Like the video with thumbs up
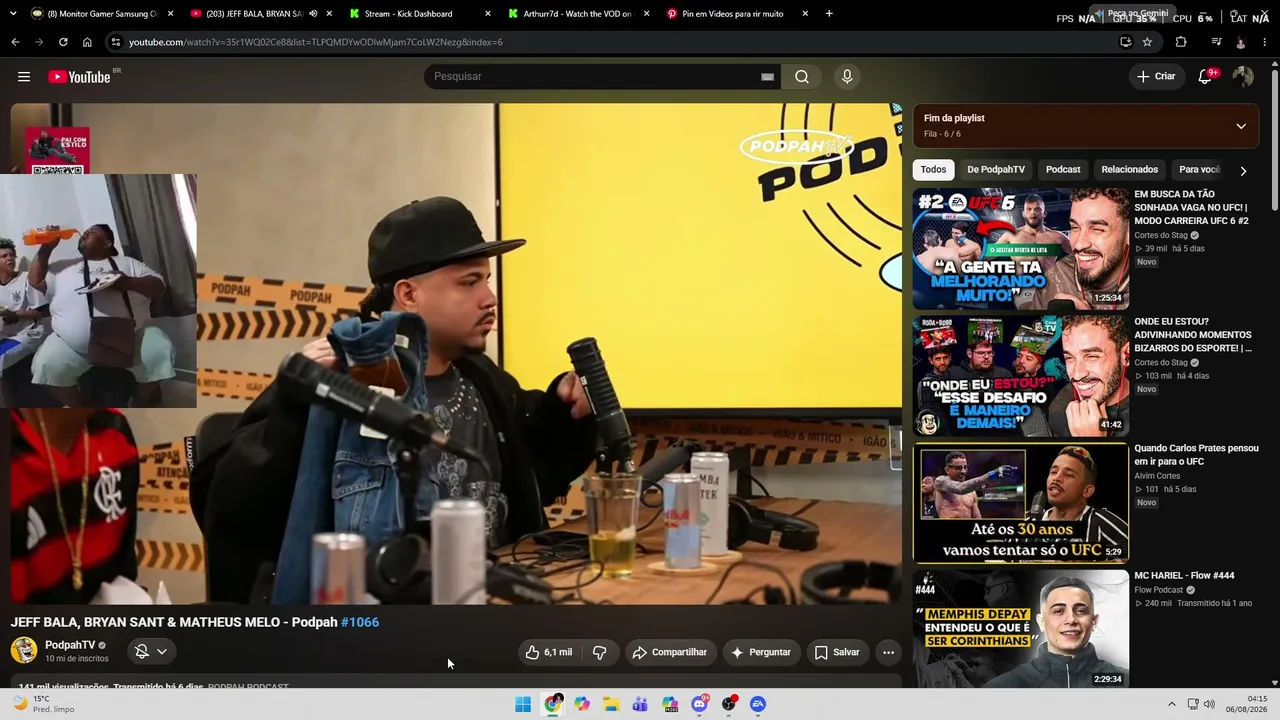Image resolution: width=1280 pixels, height=720 pixels. tap(549, 652)
